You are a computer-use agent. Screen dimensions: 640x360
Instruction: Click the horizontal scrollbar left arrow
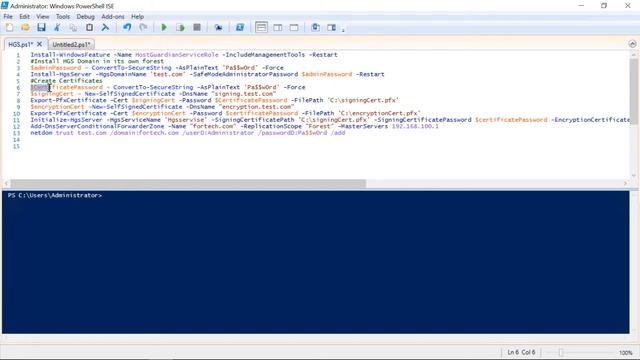pos(6,183)
